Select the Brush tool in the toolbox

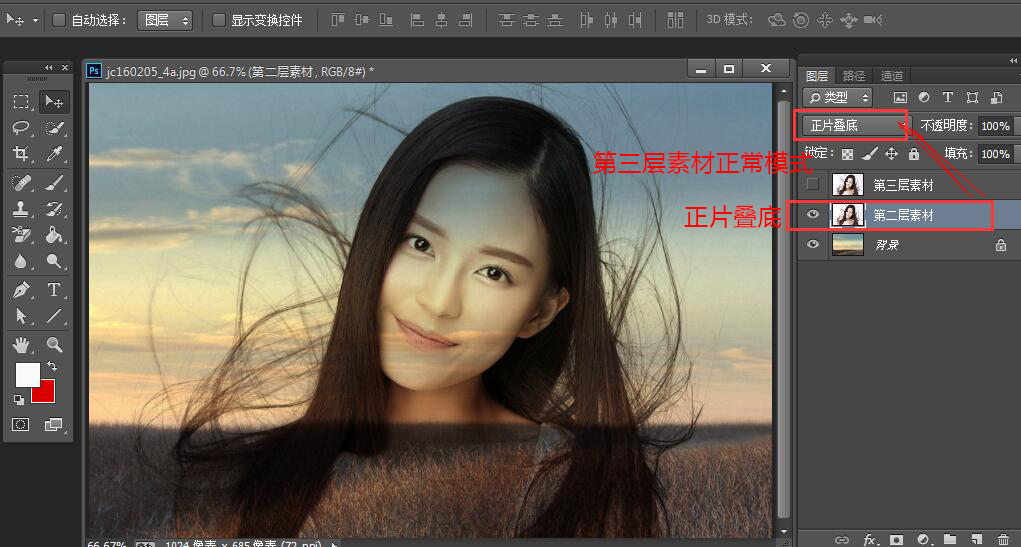(54, 182)
